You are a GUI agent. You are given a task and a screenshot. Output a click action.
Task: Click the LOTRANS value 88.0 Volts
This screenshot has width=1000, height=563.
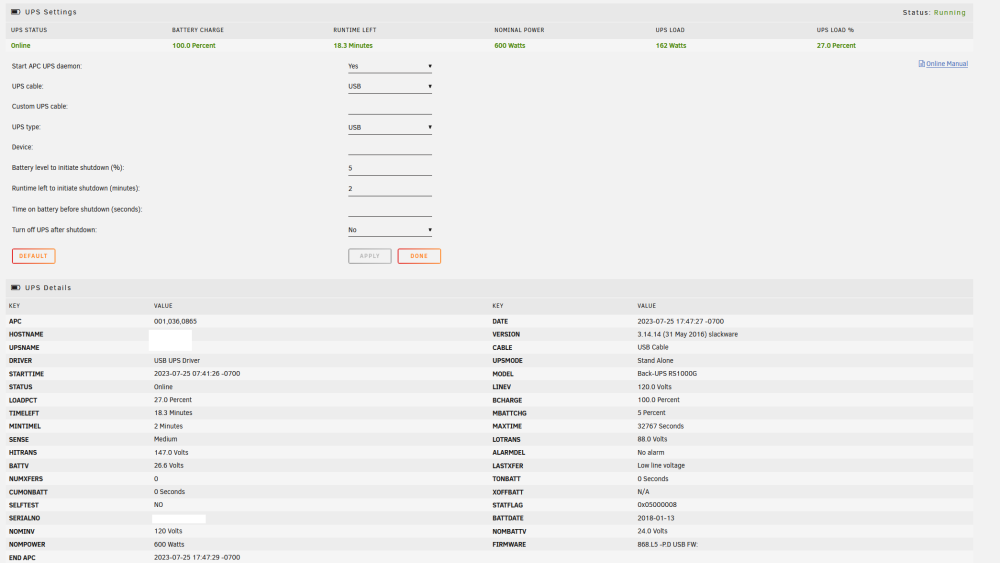[x=652, y=439]
